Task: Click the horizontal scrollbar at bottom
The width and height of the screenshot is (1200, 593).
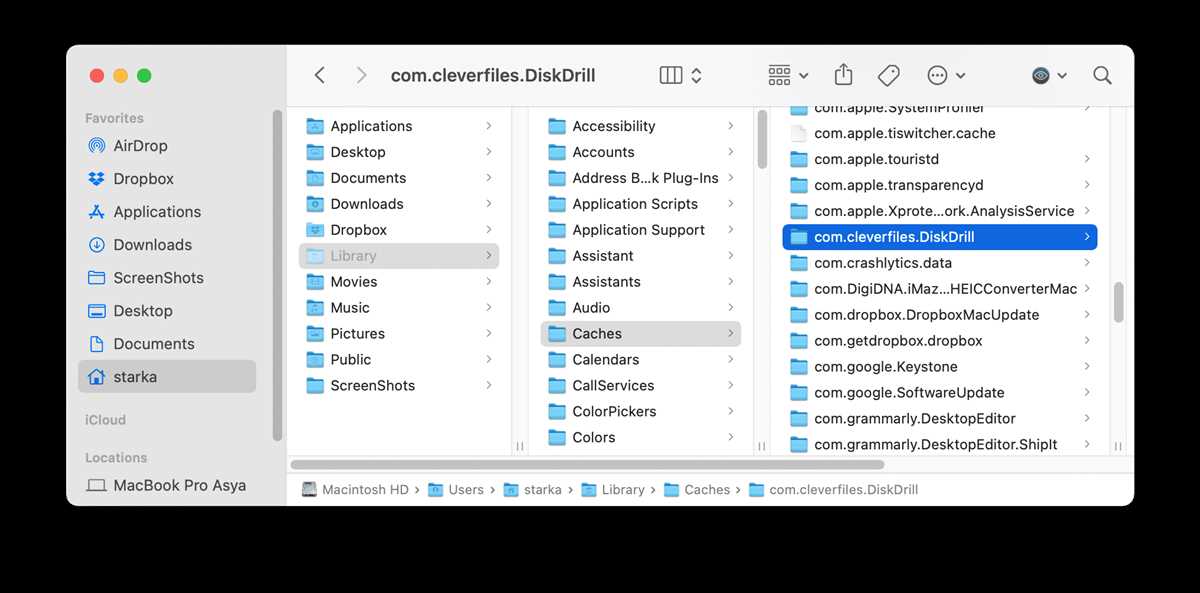Action: pos(587,465)
